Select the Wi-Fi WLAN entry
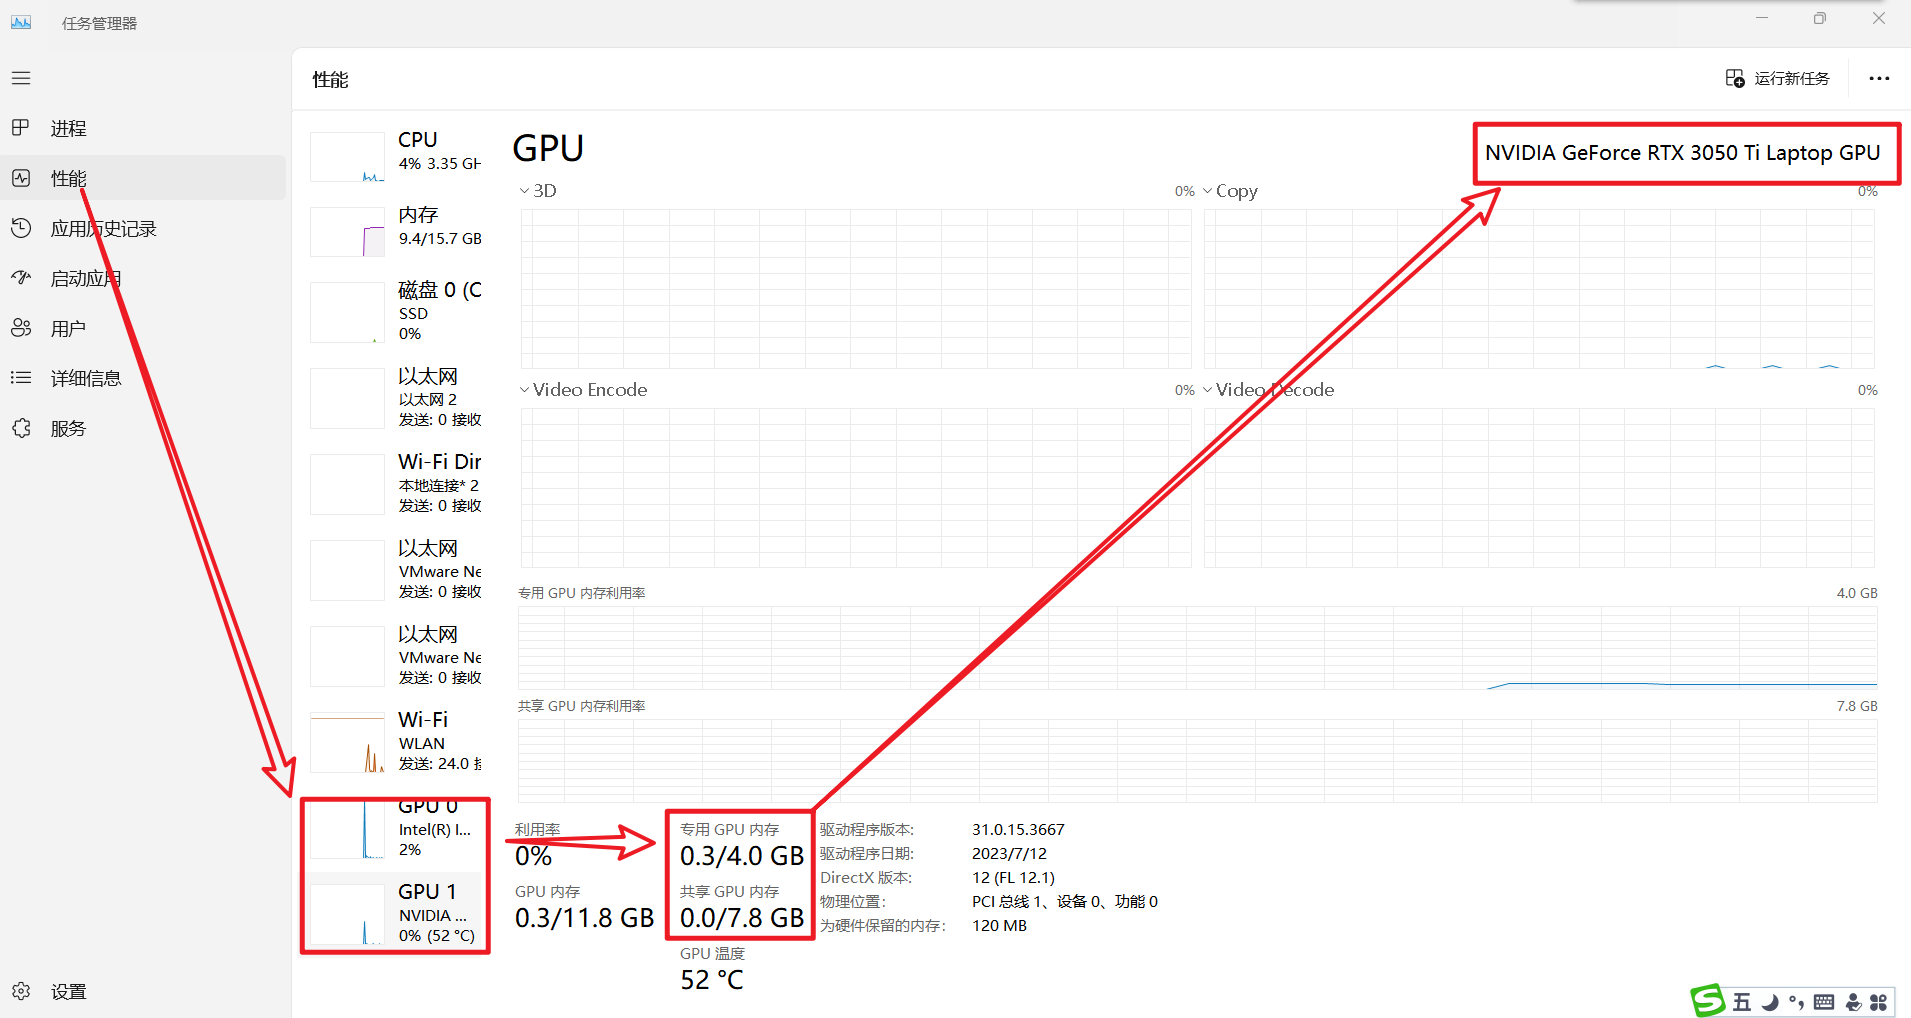This screenshot has width=1911, height=1018. 396,742
